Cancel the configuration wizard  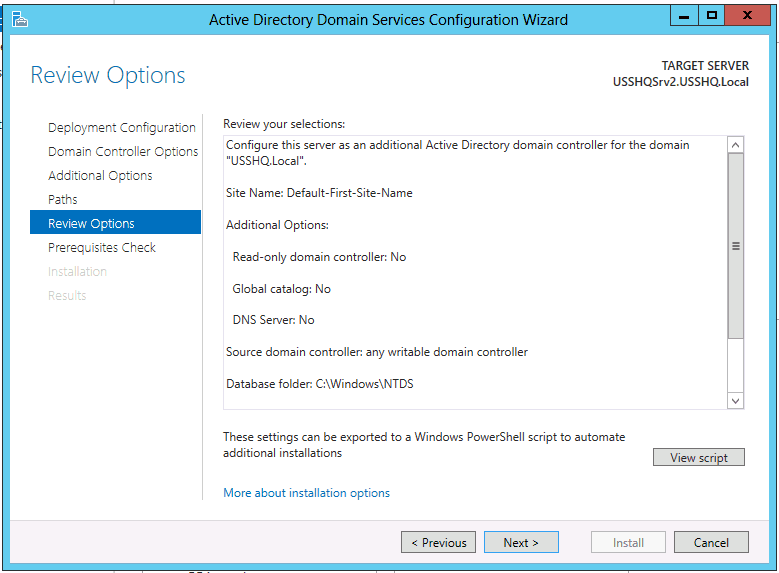coord(711,542)
